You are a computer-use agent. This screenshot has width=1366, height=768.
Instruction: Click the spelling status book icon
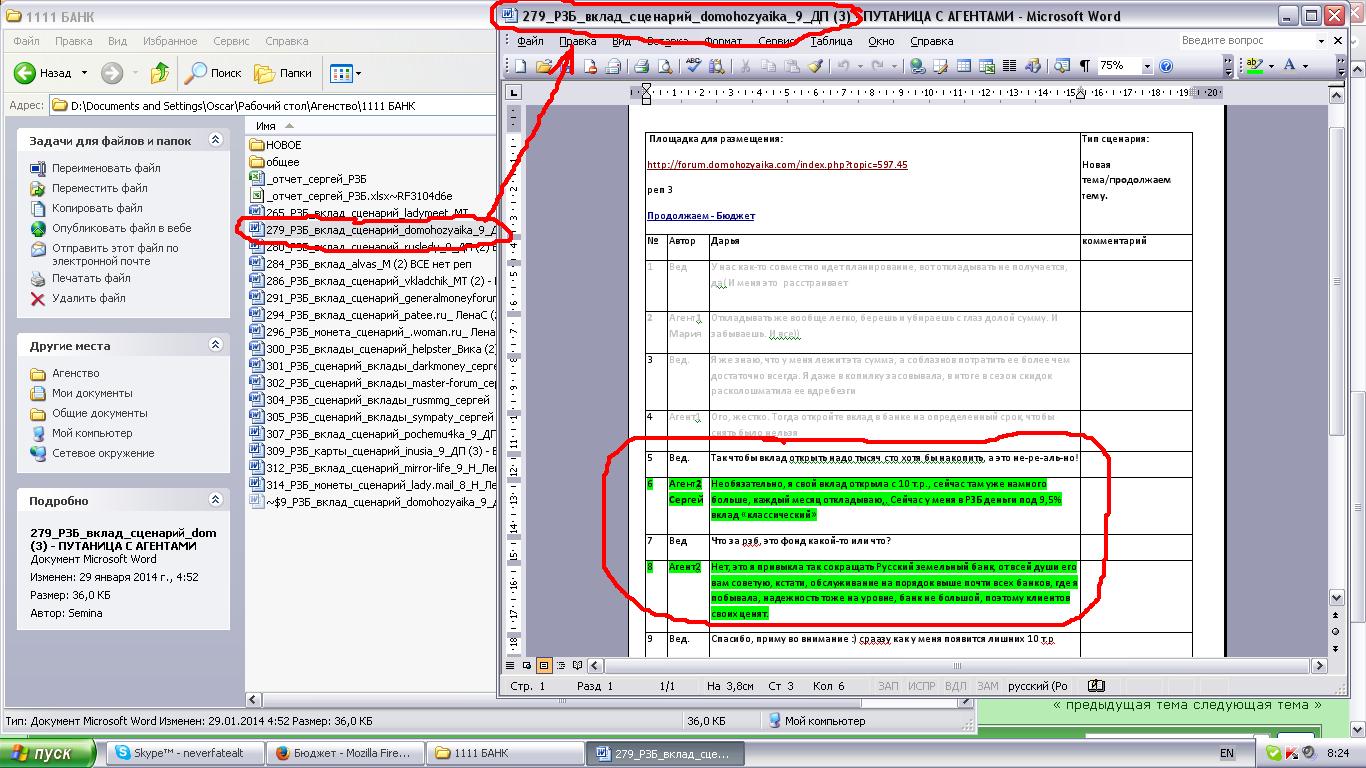[1096, 686]
